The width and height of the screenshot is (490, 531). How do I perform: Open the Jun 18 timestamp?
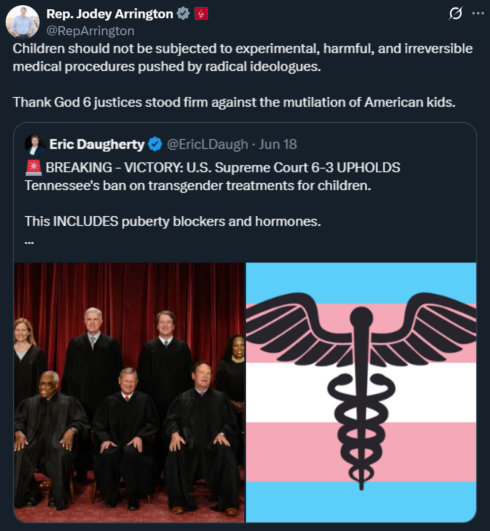pos(278,145)
